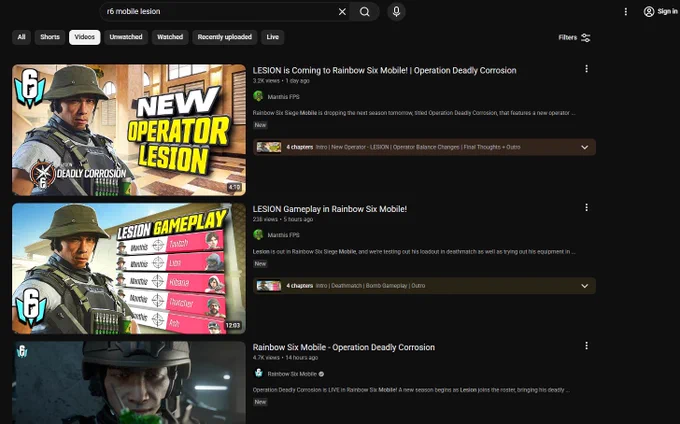Open Rainbow Six Mobile - Operation Deadly Corrosion title
This screenshot has width=680, height=424.
pyautogui.click(x=343, y=347)
